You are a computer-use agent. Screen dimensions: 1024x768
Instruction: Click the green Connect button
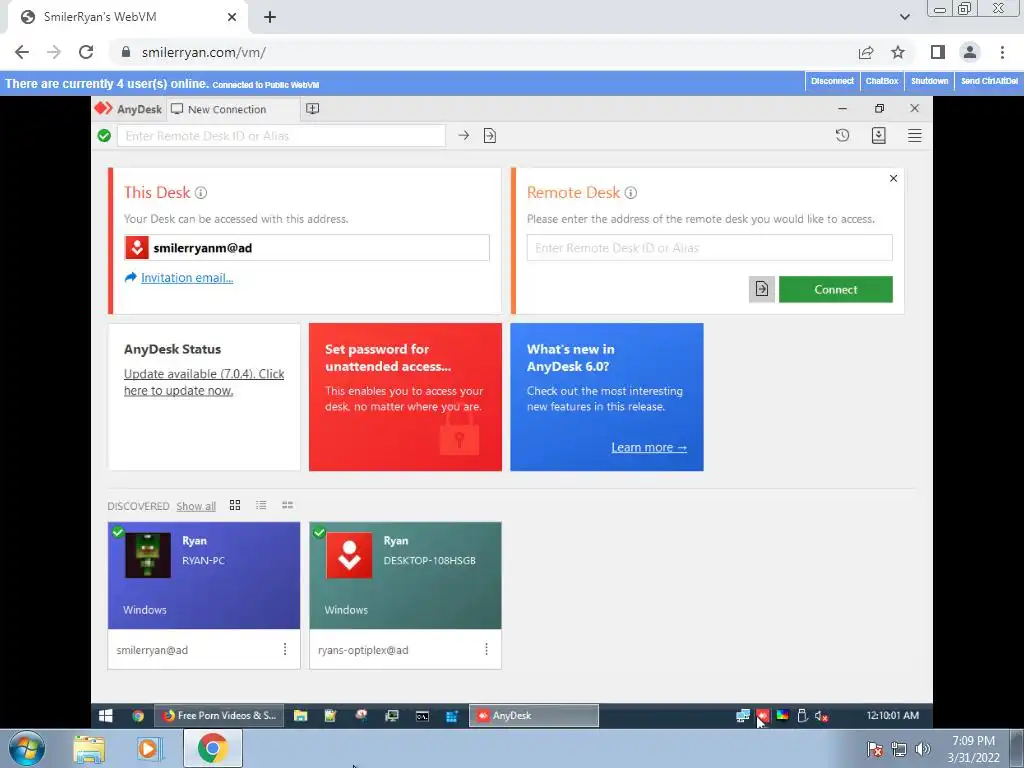(836, 289)
